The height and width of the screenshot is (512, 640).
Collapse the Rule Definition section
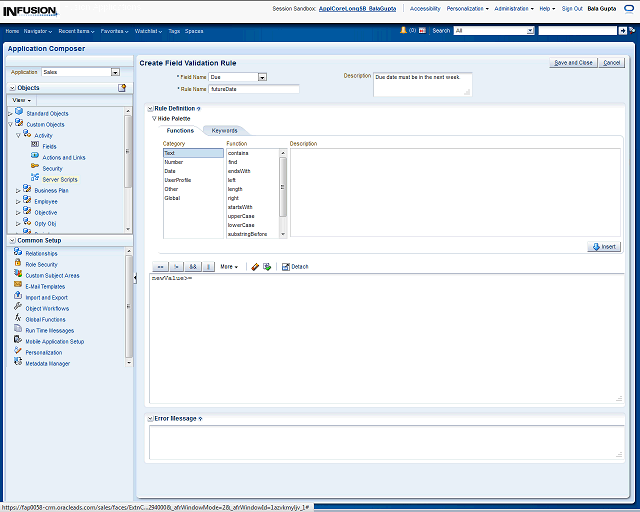click(x=150, y=107)
